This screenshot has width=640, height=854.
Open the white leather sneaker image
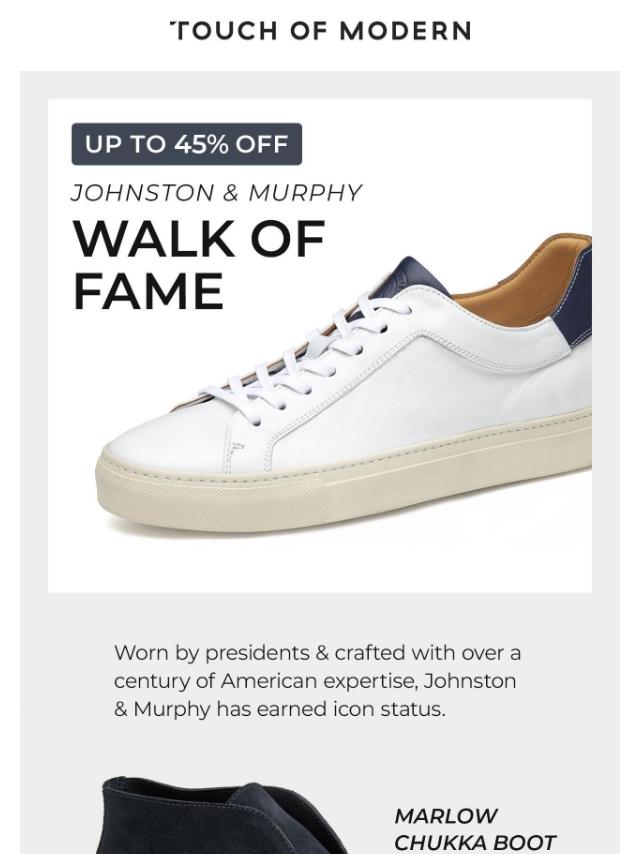pyautogui.click(x=344, y=384)
